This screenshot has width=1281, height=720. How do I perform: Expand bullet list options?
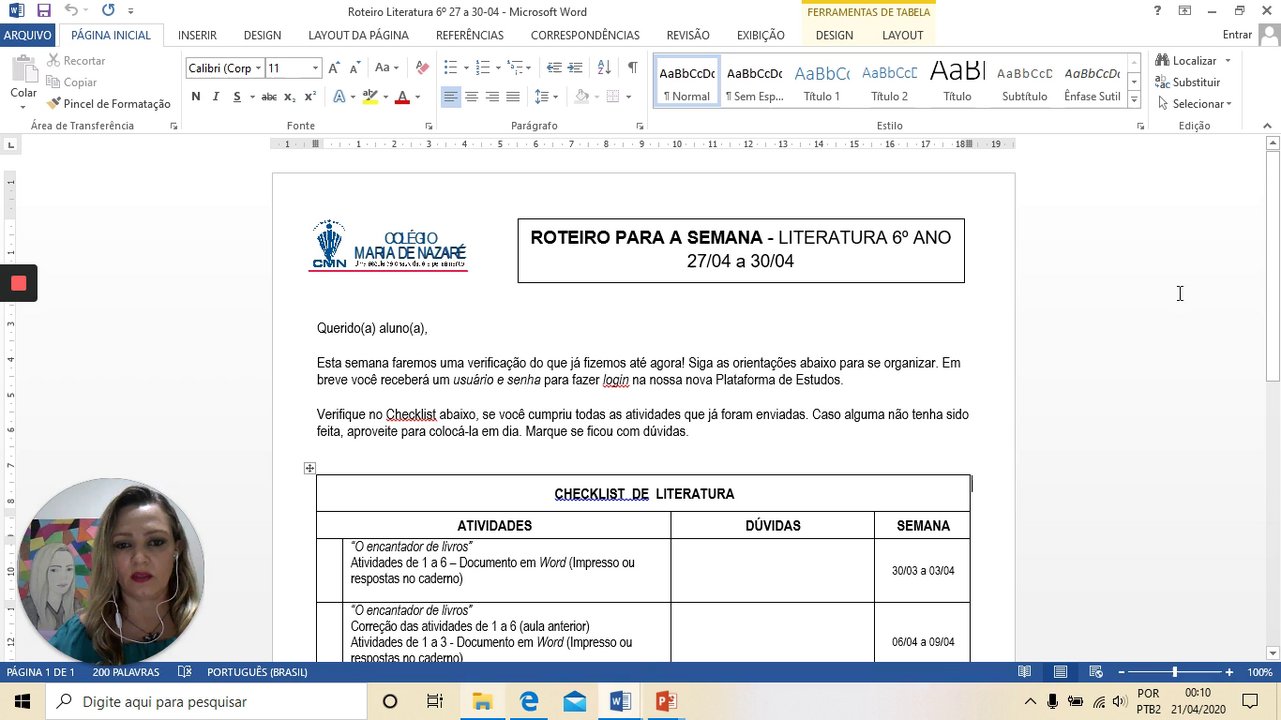466,68
